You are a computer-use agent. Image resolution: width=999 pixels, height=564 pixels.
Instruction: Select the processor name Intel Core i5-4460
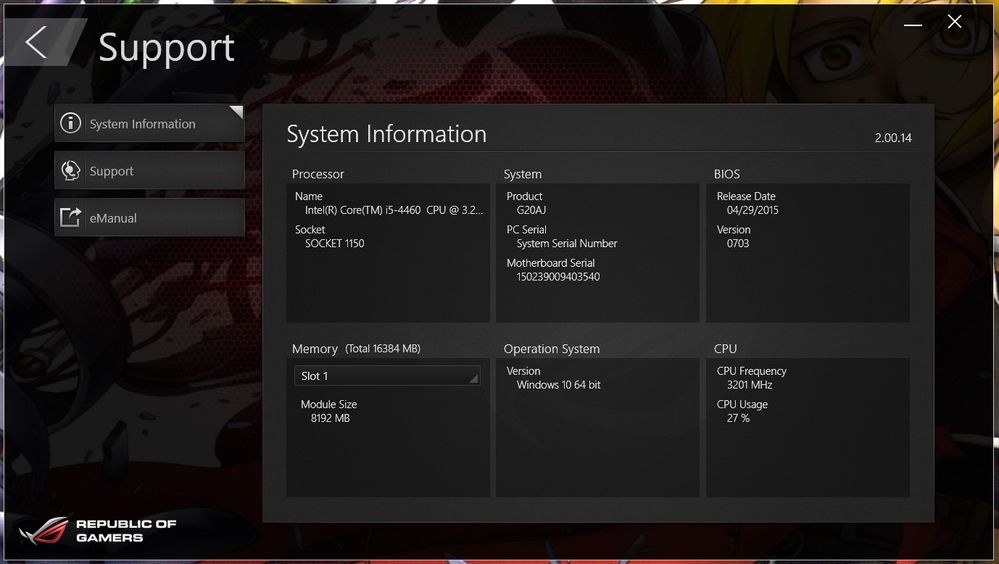pos(394,210)
